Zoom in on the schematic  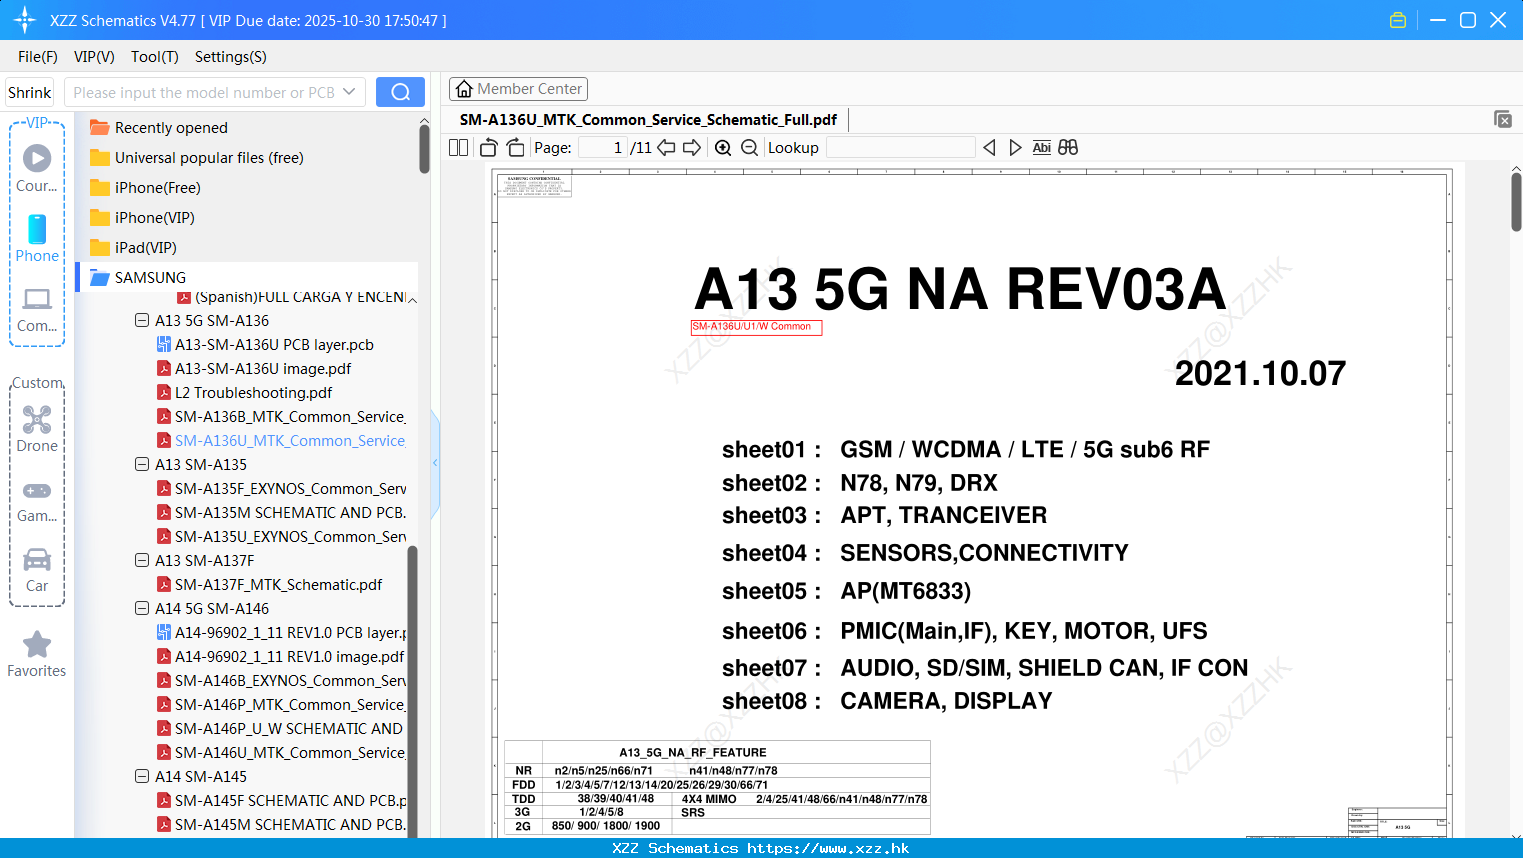(x=723, y=148)
